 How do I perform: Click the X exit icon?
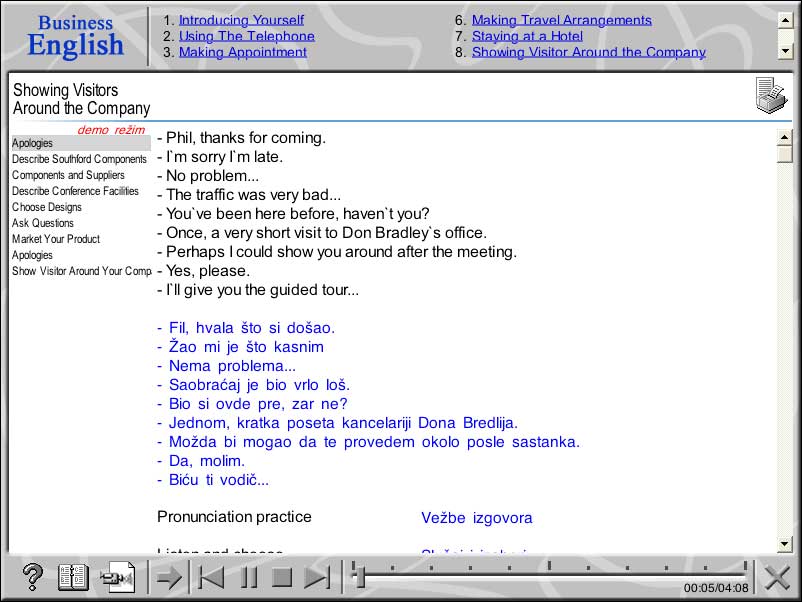tap(775, 577)
